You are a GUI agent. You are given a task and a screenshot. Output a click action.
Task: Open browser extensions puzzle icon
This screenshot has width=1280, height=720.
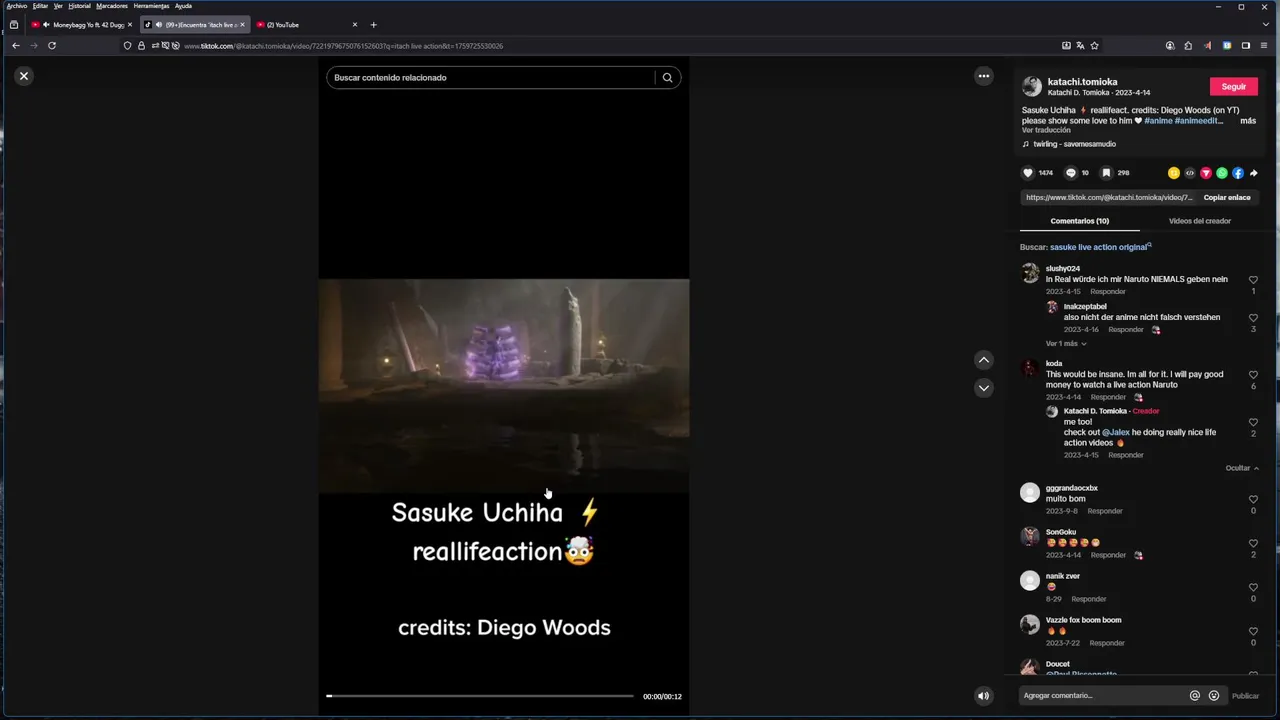(x=1188, y=45)
